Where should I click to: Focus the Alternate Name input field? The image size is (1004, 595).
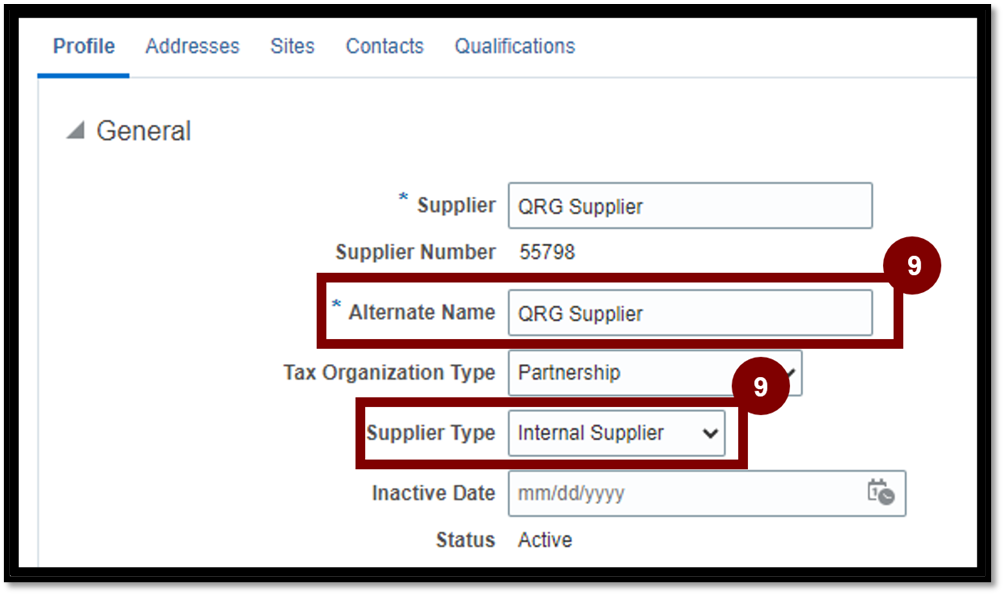(x=690, y=313)
